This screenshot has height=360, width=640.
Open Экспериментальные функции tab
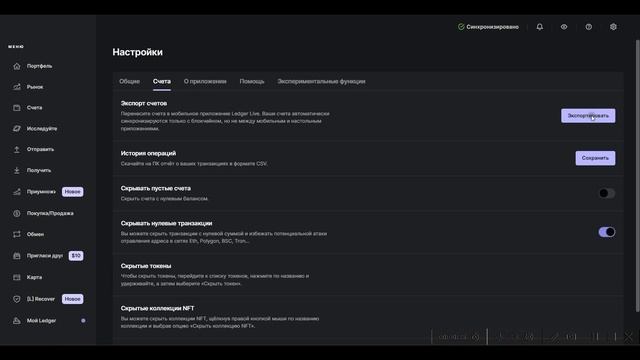pos(321,82)
